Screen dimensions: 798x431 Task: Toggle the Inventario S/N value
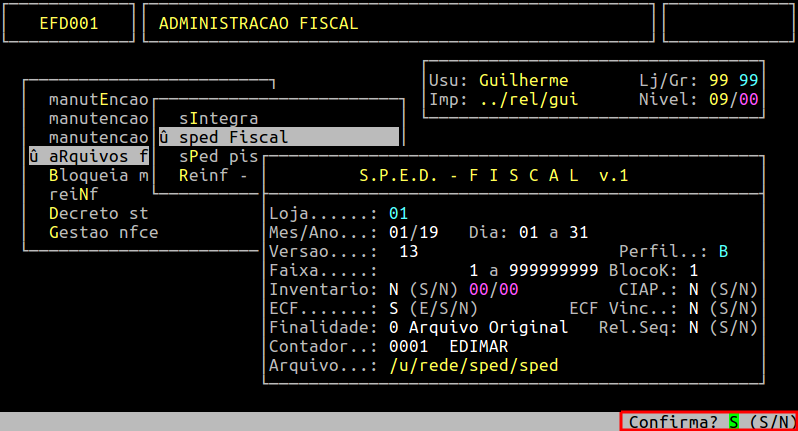393,290
